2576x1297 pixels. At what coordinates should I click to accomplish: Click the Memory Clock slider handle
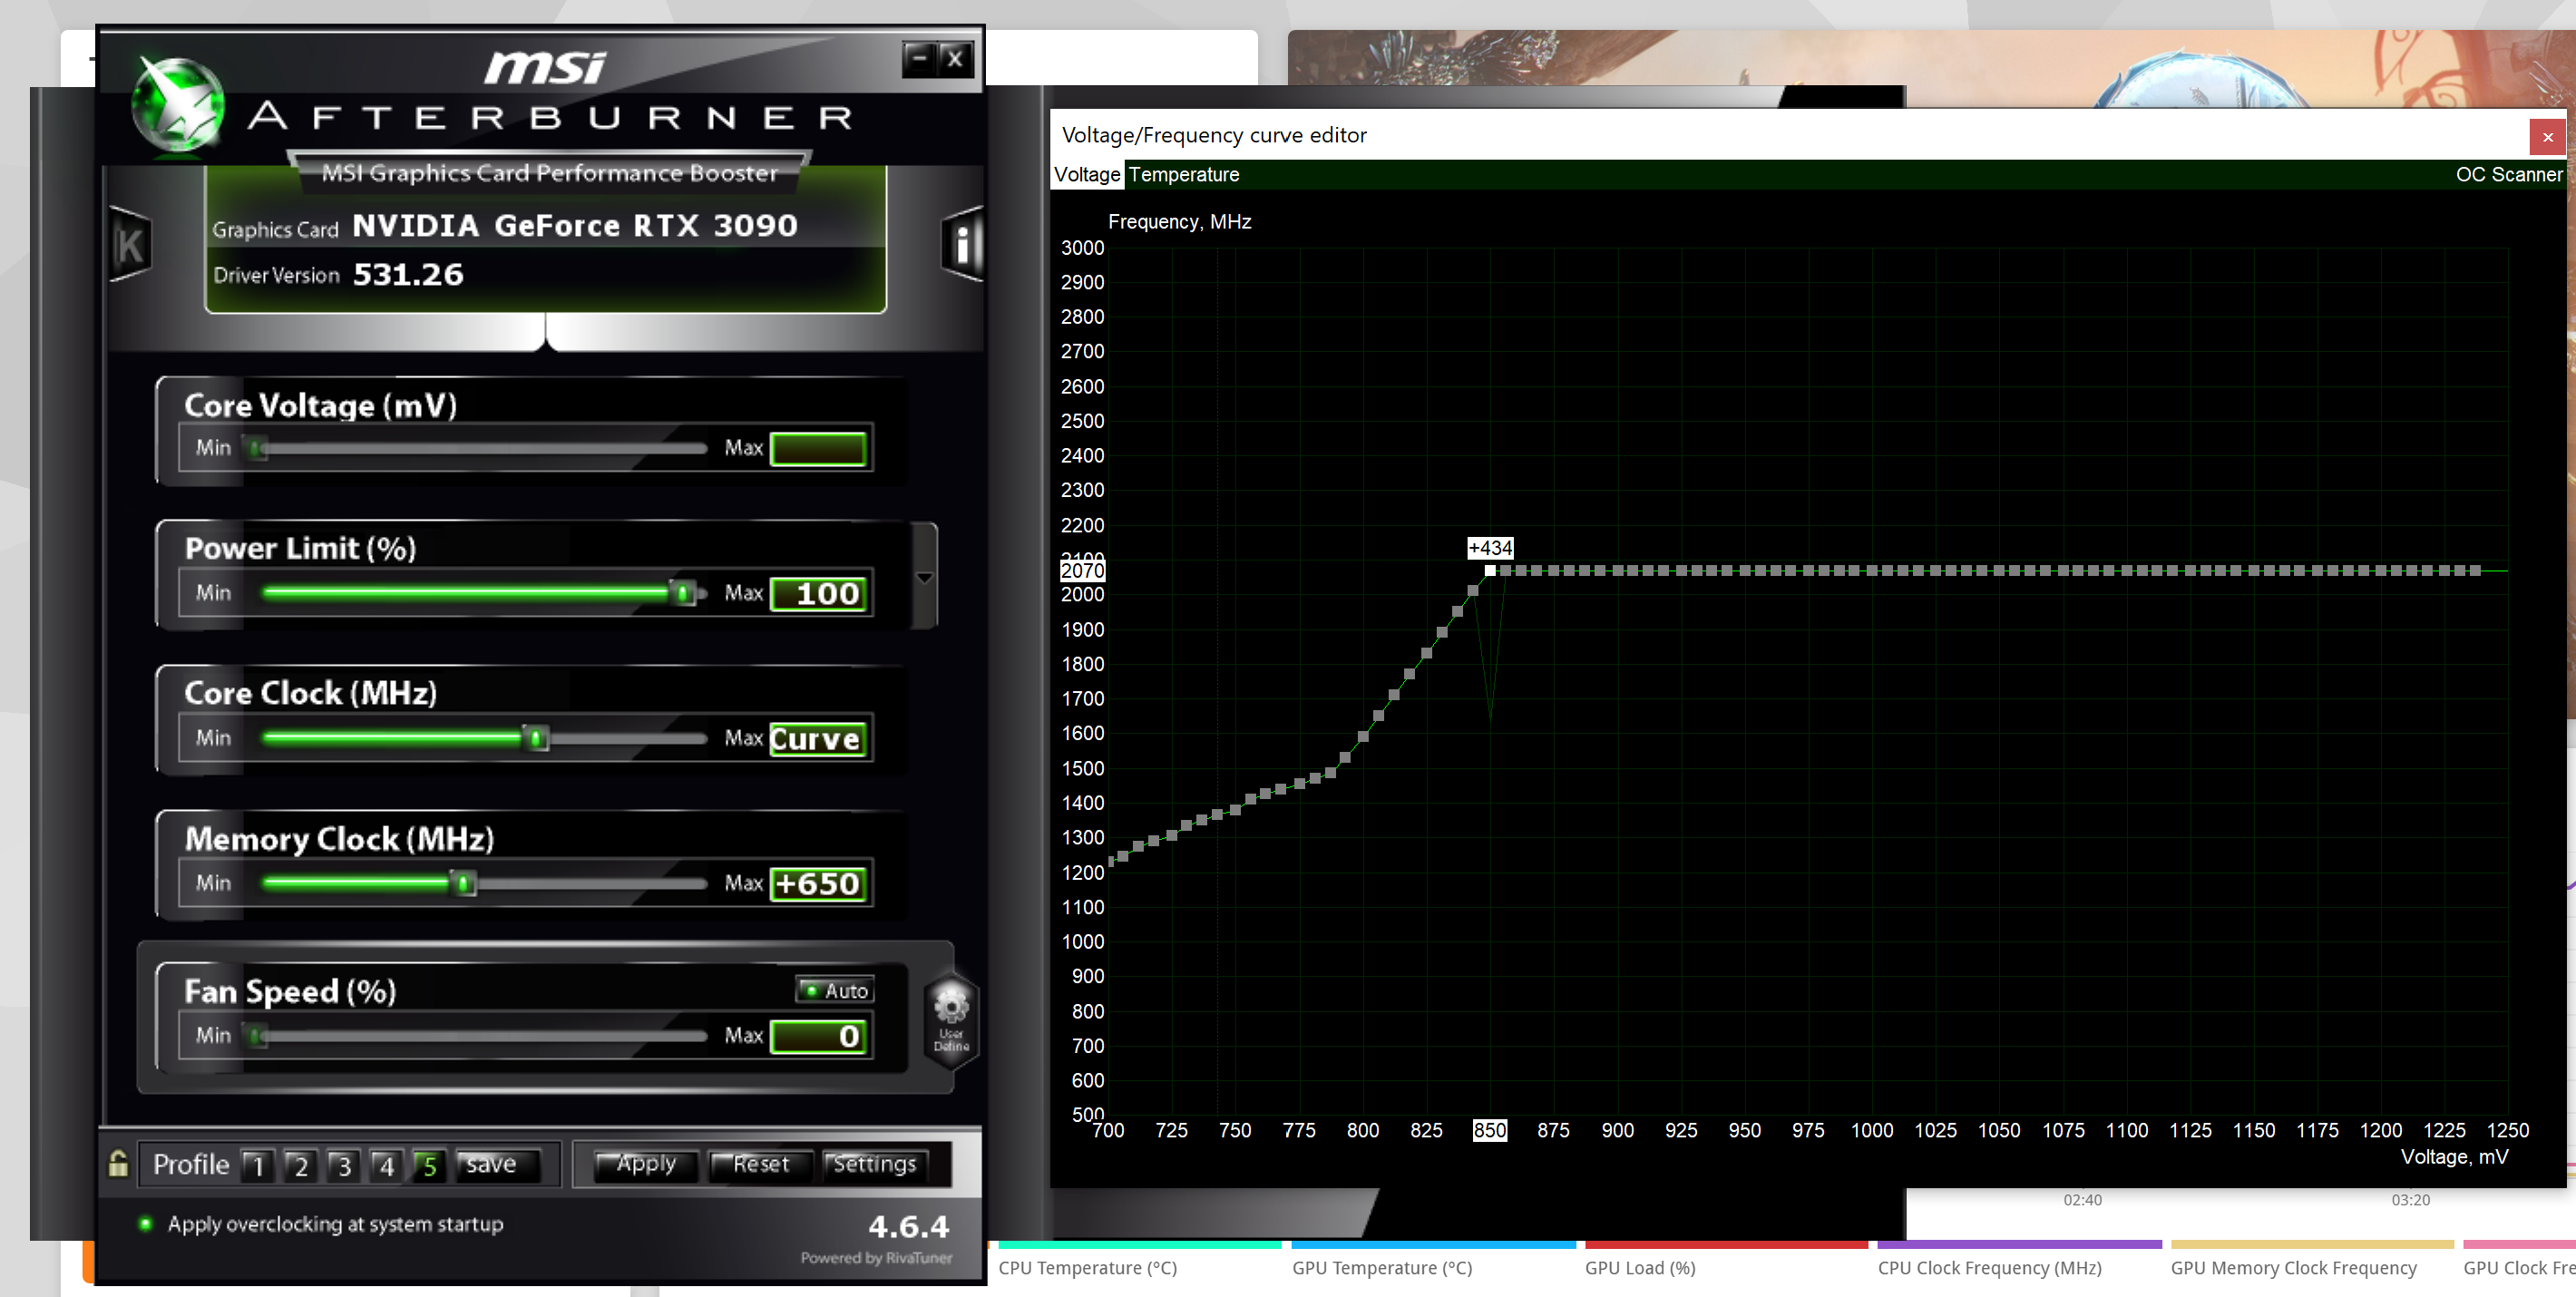tap(463, 883)
